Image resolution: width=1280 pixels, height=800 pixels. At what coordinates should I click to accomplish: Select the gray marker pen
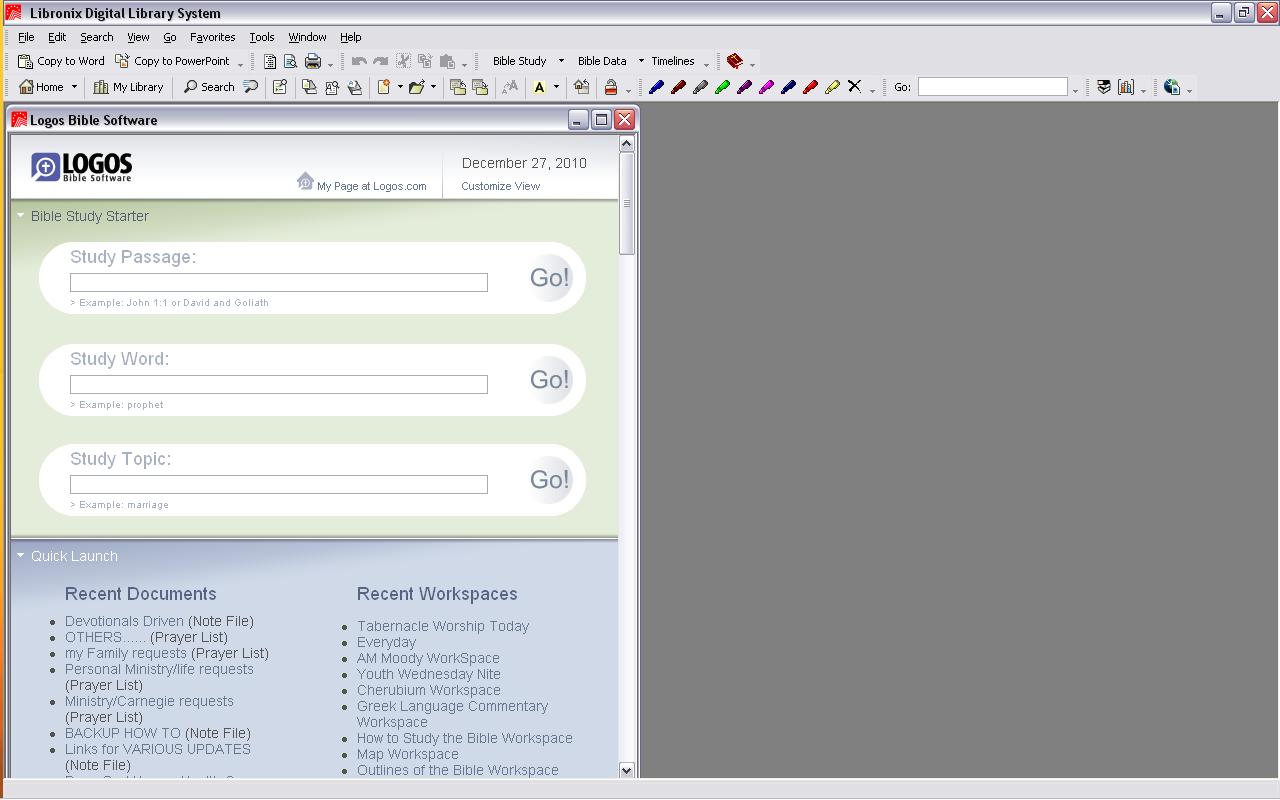click(700, 87)
